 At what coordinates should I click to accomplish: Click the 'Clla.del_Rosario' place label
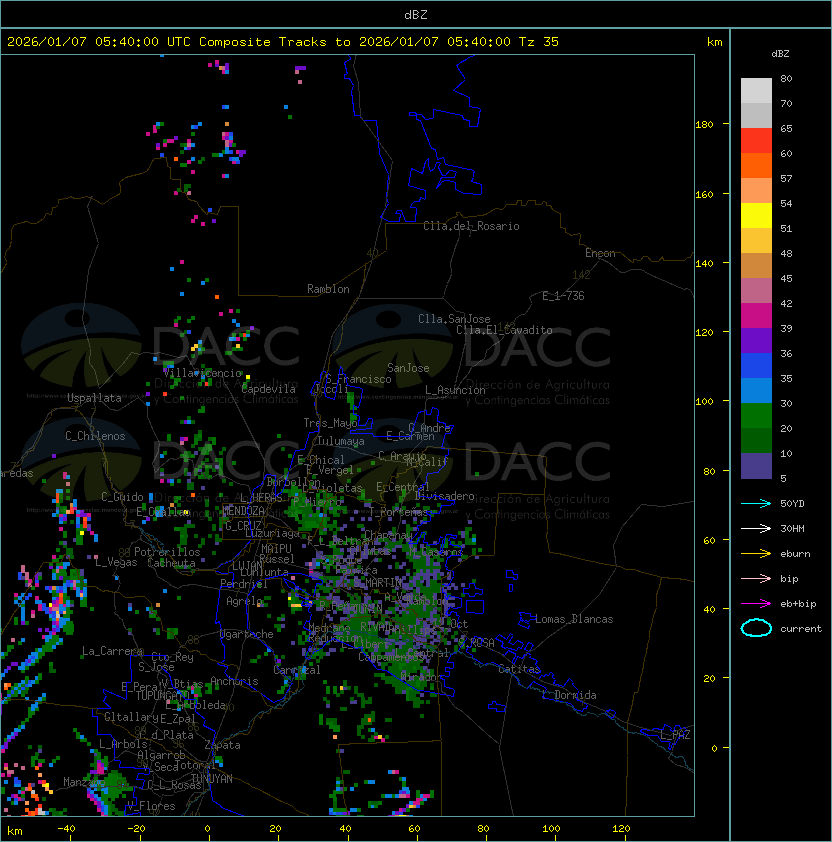tap(471, 226)
